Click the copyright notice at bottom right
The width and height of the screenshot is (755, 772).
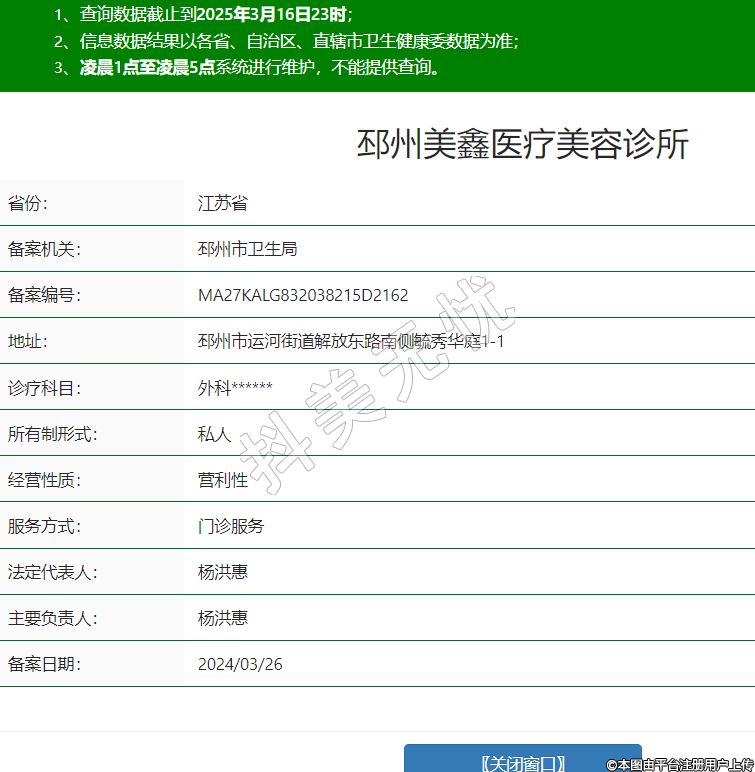pyautogui.click(x=679, y=764)
